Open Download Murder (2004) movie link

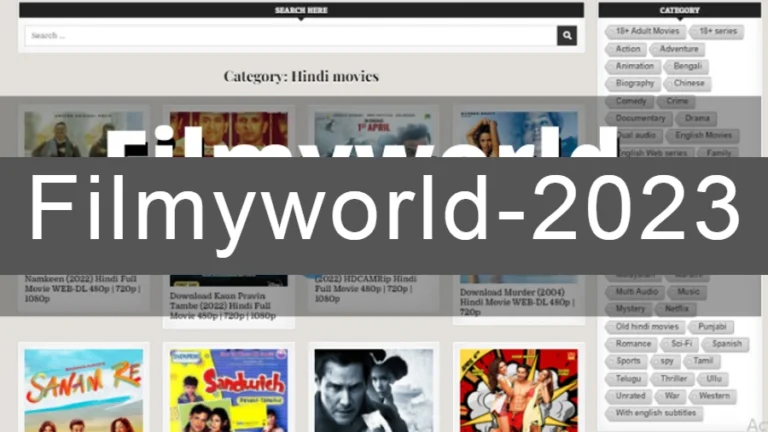click(517, 302)
